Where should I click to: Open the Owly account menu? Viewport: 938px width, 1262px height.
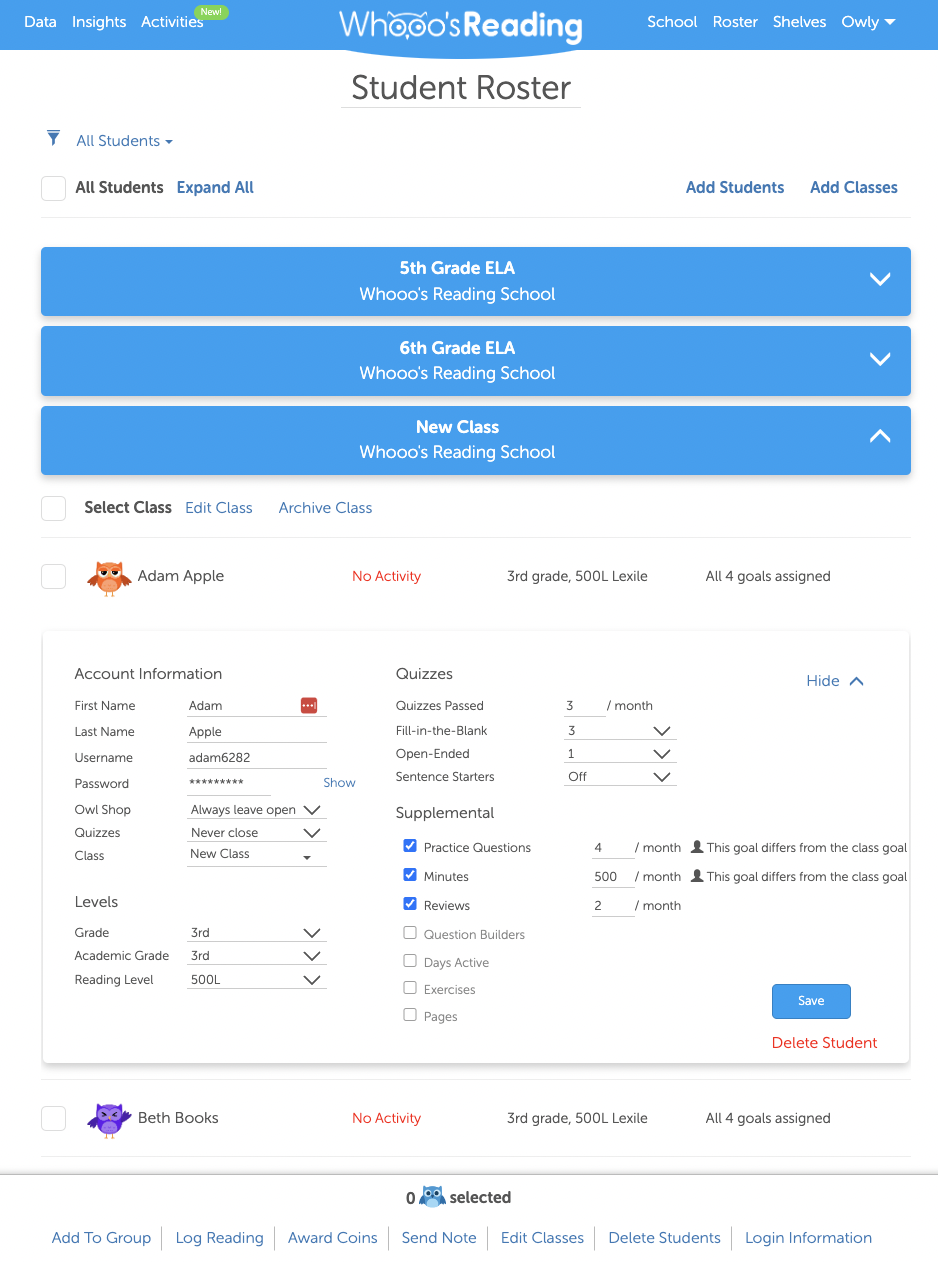click(868, 21)
